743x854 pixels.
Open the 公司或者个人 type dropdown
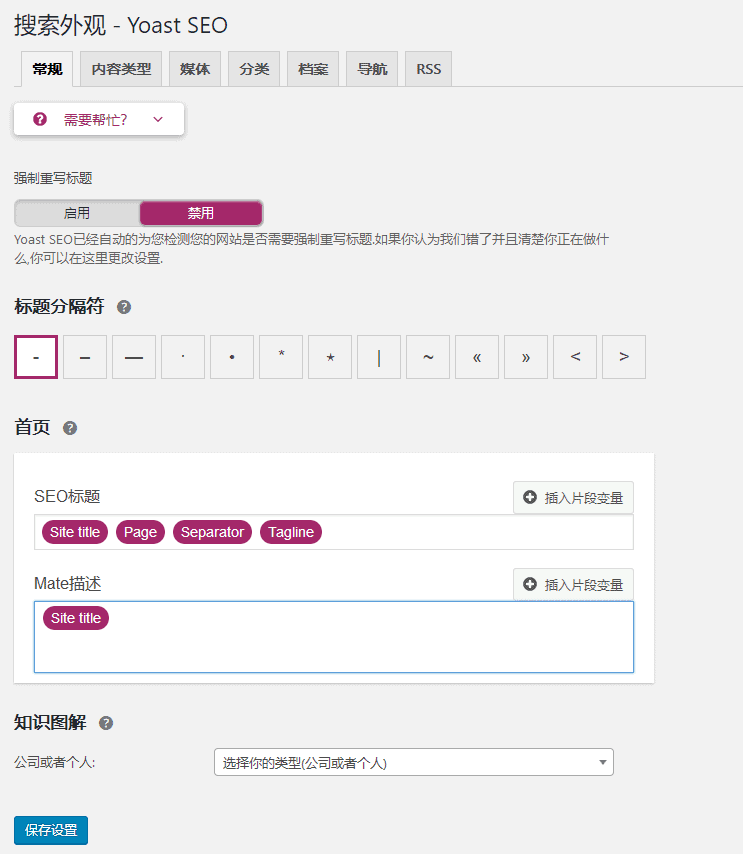[x=413, y=762]
